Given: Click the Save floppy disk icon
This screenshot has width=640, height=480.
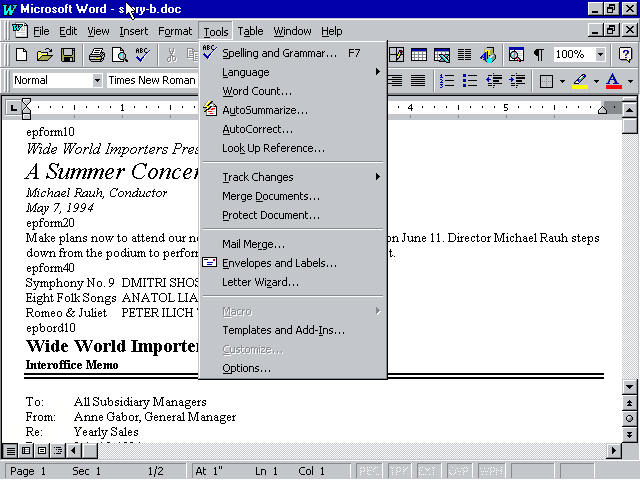Looking at the screenshot, I should [x=68, y=54].
